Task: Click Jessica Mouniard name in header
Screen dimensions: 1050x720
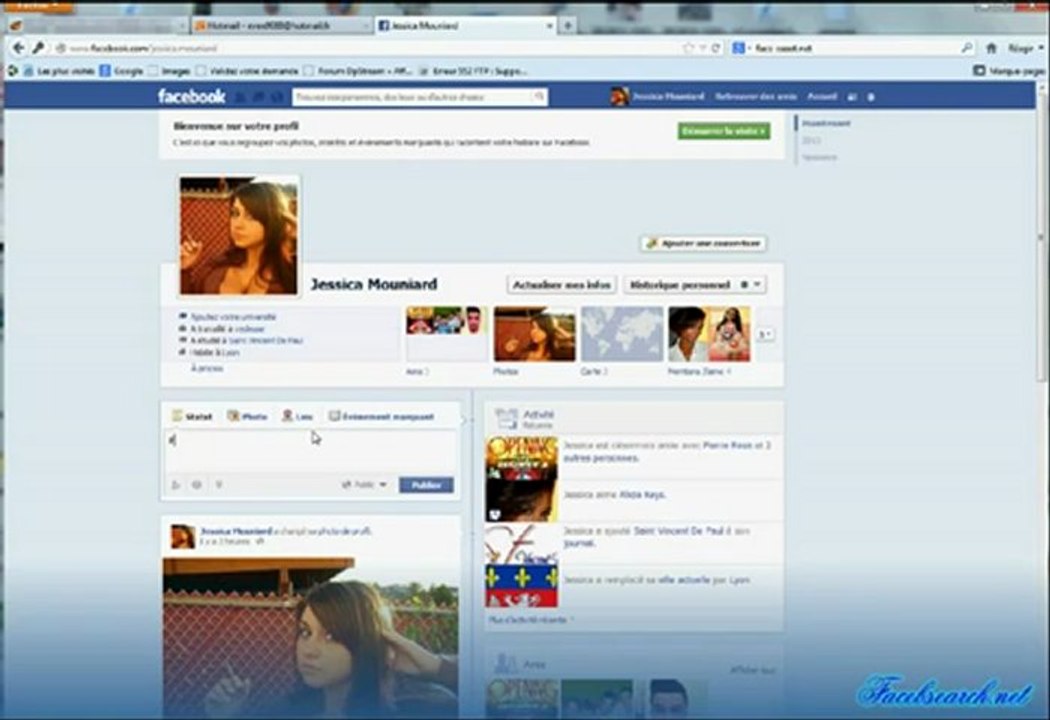Action: [668, 96]
